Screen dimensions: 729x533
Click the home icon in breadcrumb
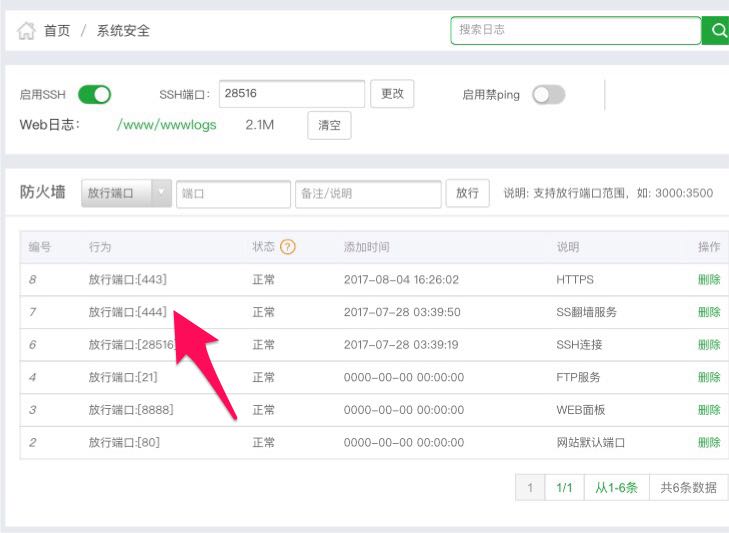point(26,31)
